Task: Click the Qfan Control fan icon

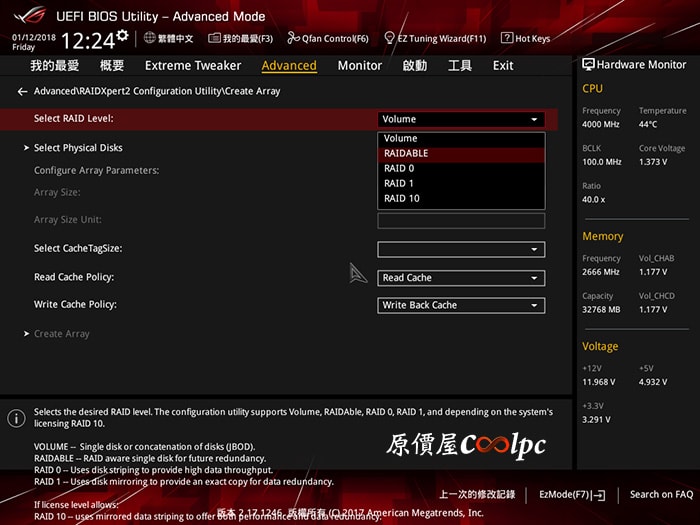Action: (x=293, y=38)
